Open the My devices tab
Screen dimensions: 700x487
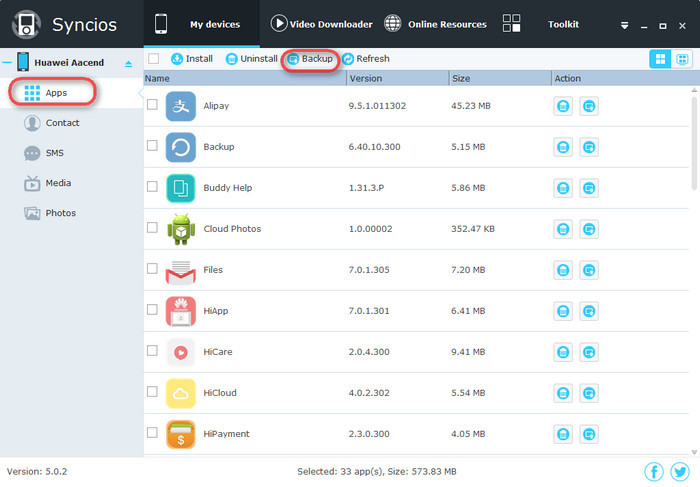click(x=201, y=24)
